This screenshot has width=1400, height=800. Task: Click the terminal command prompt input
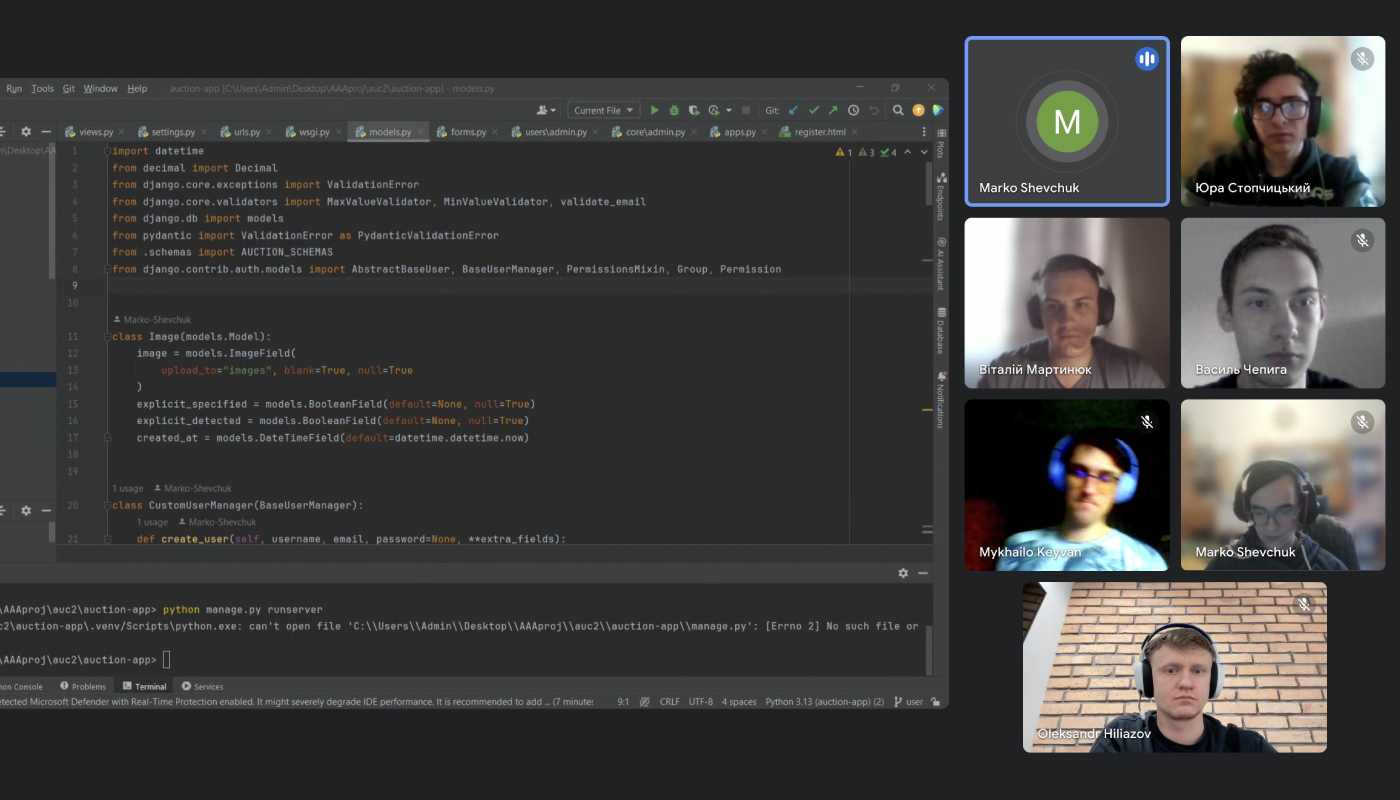(x=167, y=660)
